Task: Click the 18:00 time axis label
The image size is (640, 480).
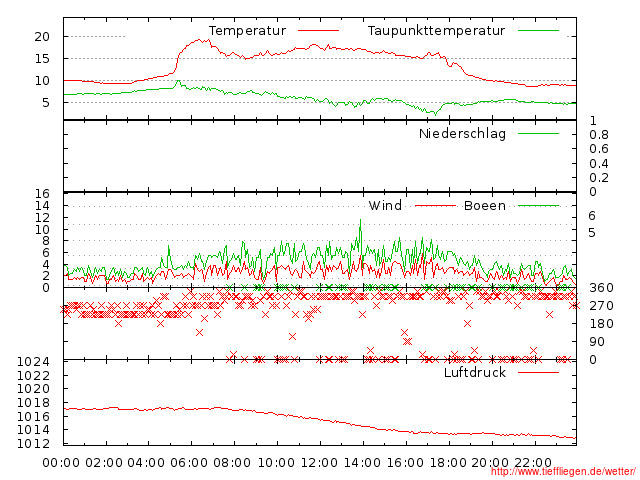Action: pyautogui.click(x=448, y=463)
